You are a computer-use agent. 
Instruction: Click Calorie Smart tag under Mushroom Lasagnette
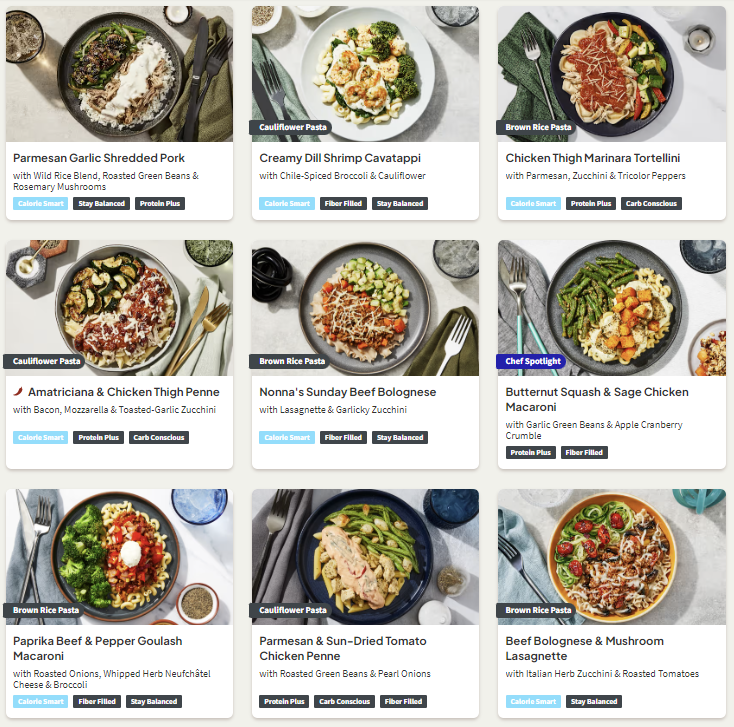tap(533, 702)
